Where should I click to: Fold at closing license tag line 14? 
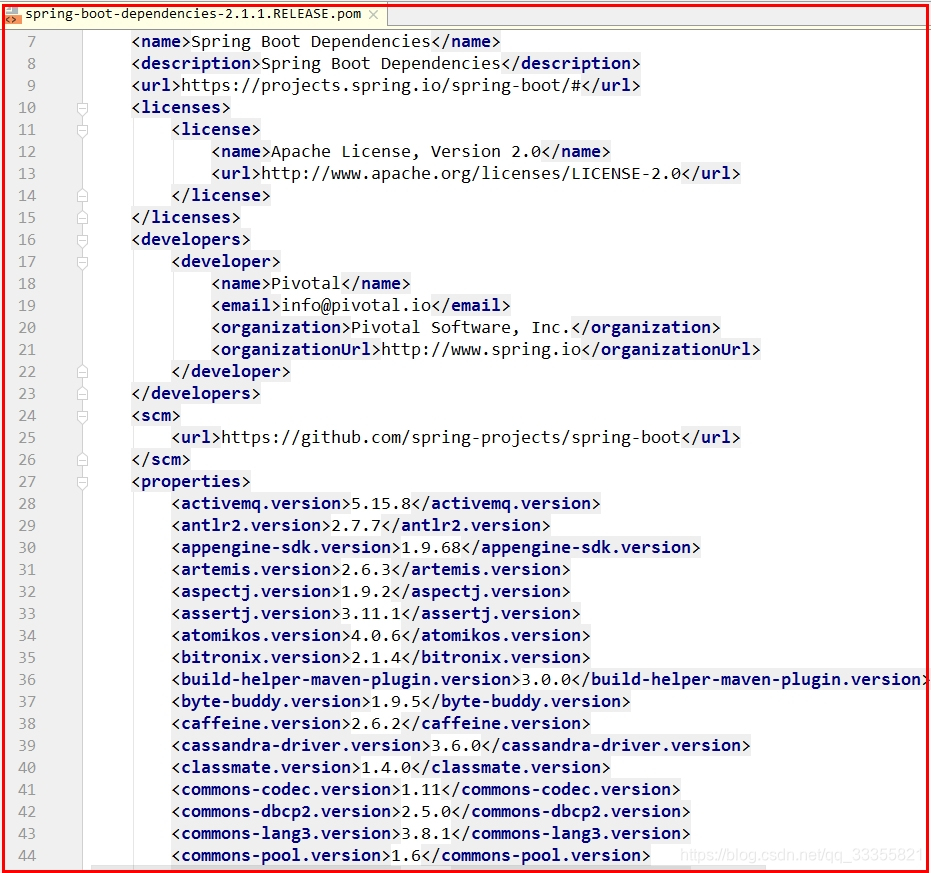pyautogui.click(x=83, y=196)
